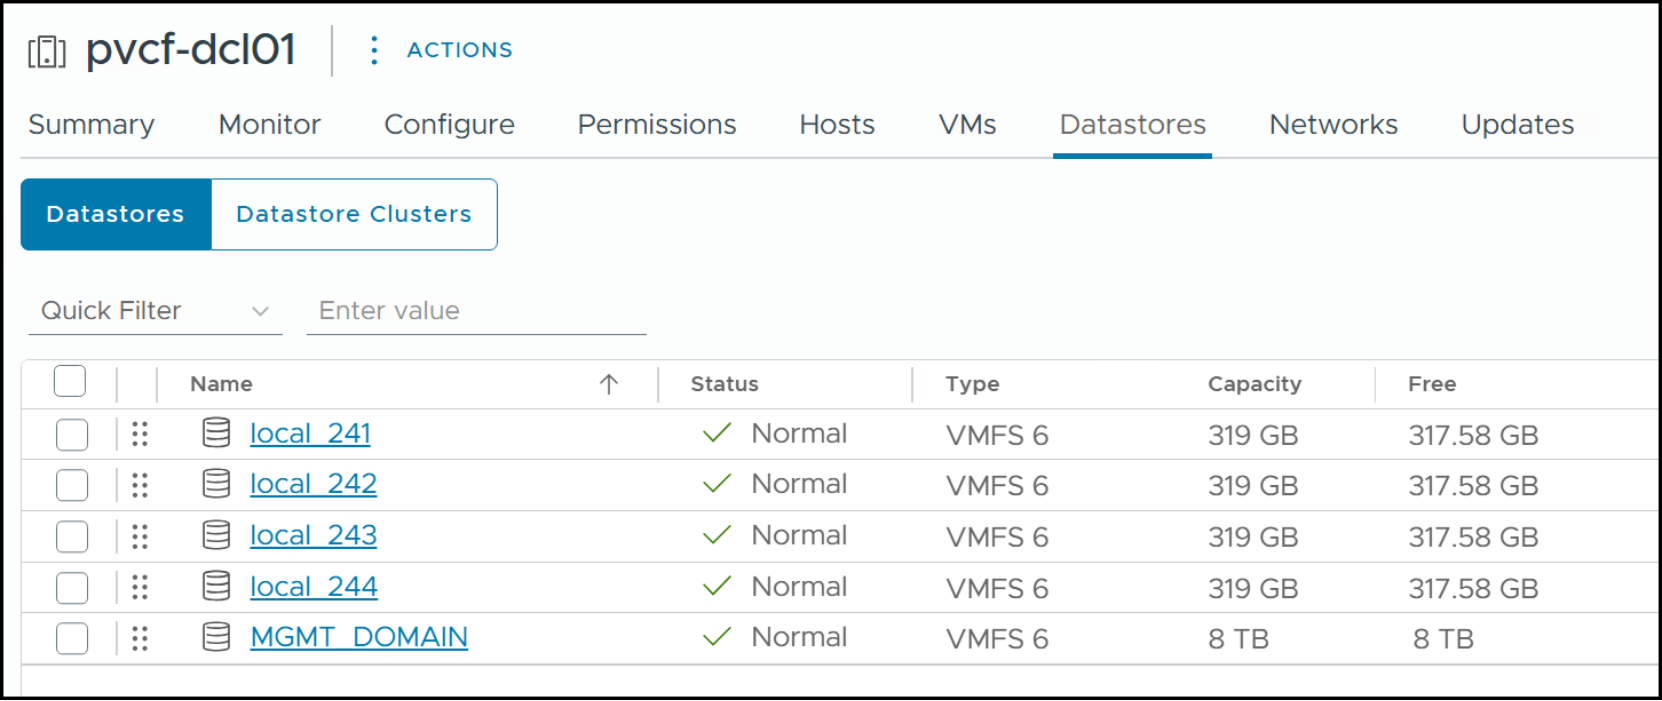Open the VMs tab

(x=967, y=125)
